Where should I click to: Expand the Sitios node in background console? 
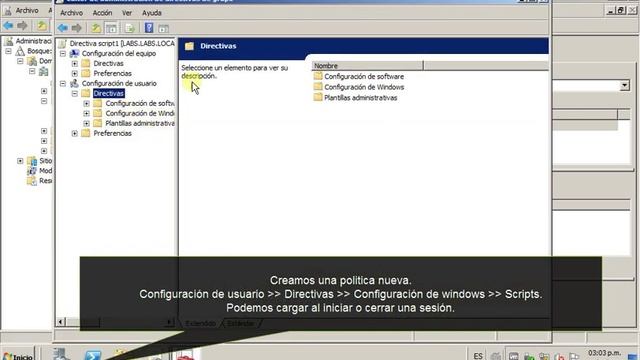click(x=20, y=161)
